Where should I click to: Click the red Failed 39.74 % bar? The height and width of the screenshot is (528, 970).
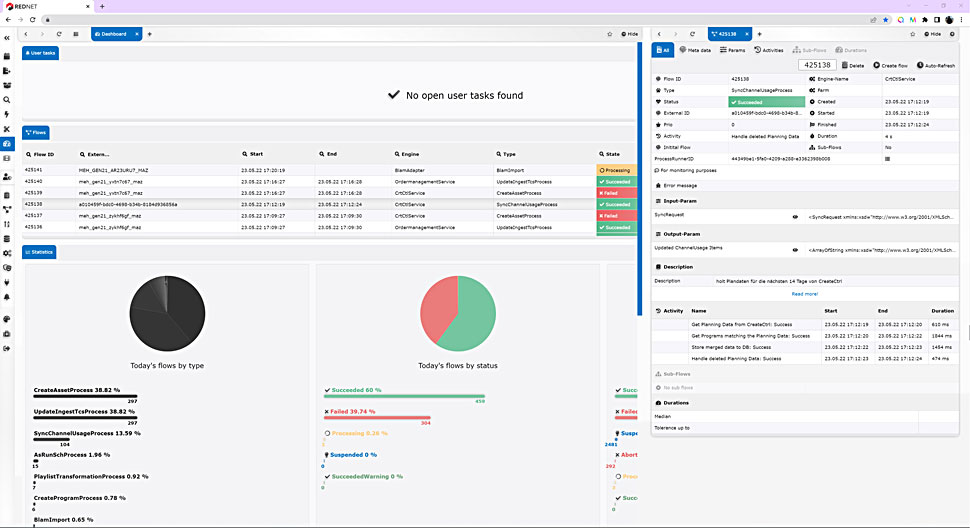point(377,417)
